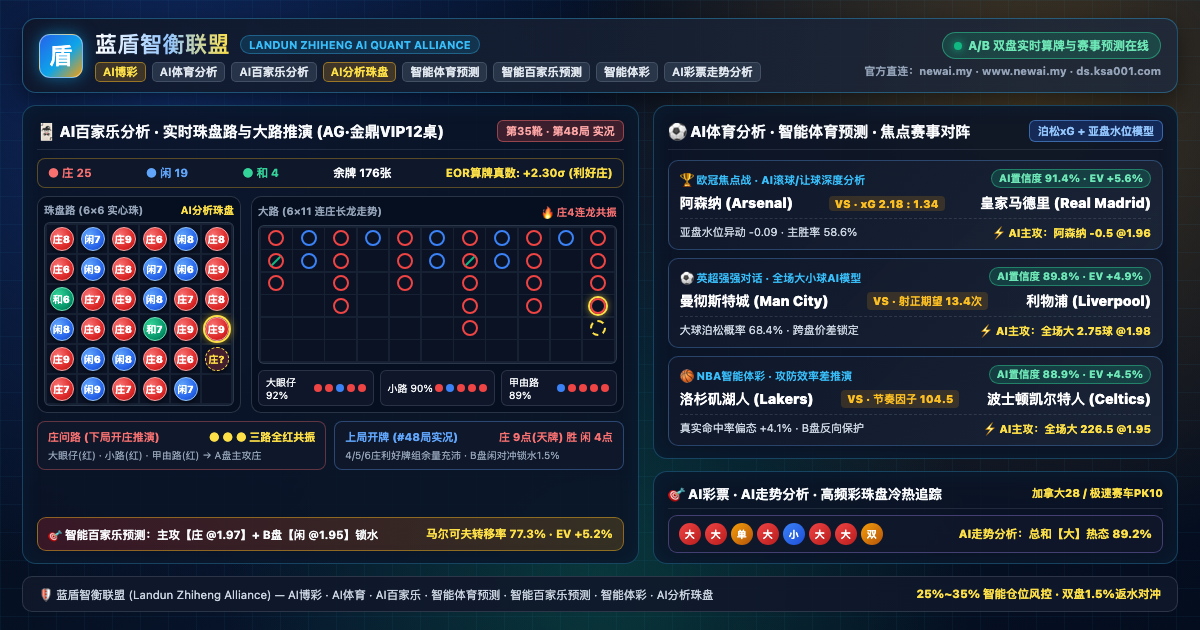1200x630 pixels.
Task: Click the trophy icon next to 欧冠焦点战
Action: coord(686,180)
